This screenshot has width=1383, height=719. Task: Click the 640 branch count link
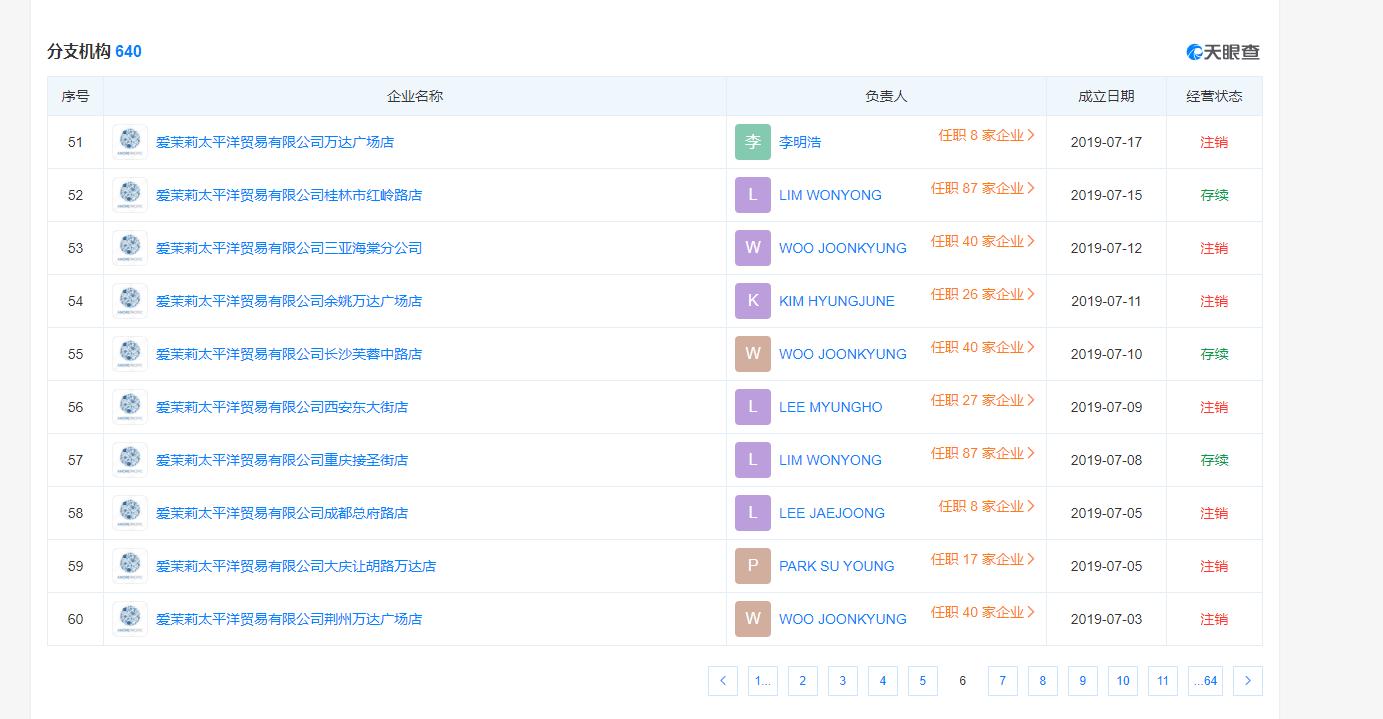[128, 51]
